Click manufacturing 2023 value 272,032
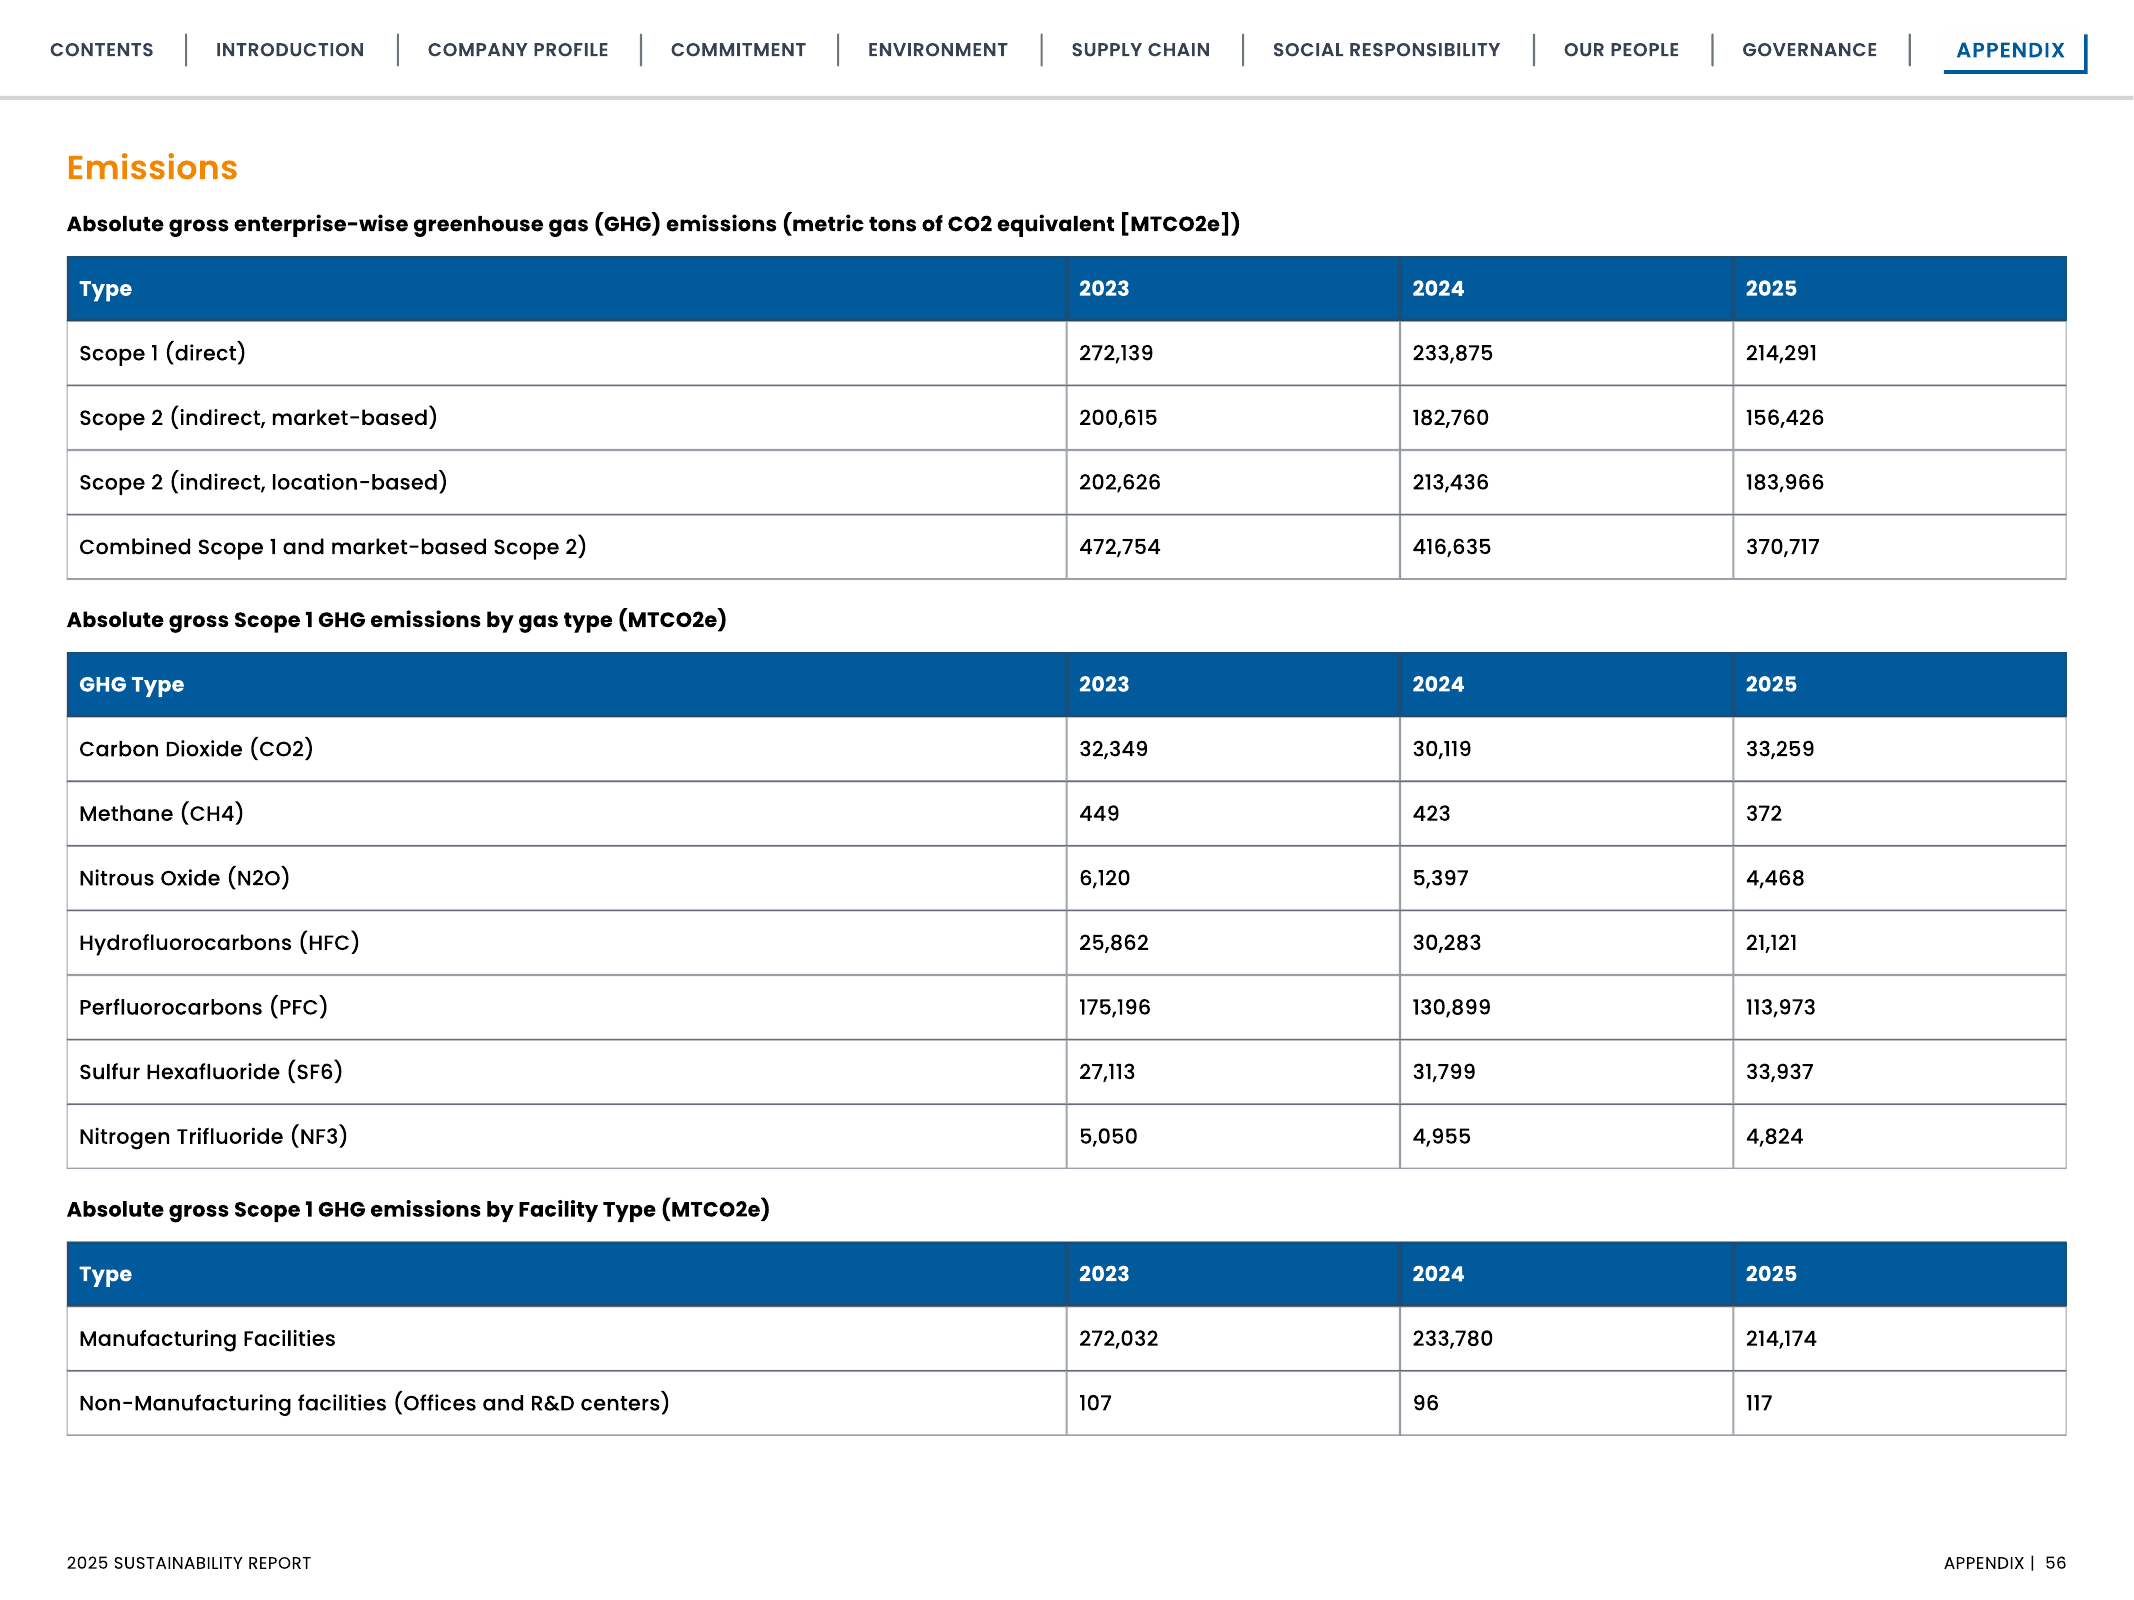This screenshot has width=2134, height=1600. point(1118,1339)
